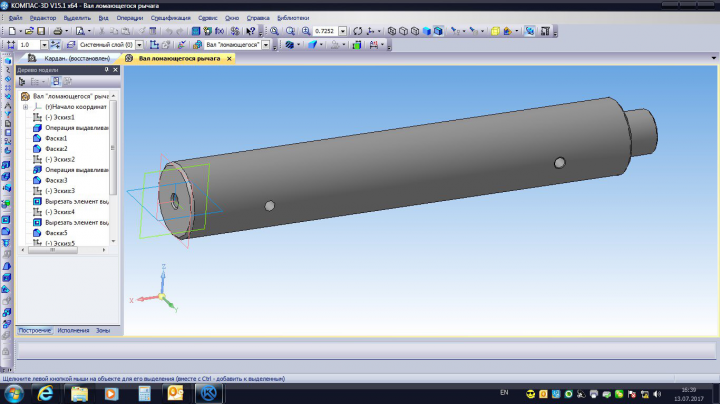
Task: Click the context help arrow-question icon
Action: [x=250, y=31]
